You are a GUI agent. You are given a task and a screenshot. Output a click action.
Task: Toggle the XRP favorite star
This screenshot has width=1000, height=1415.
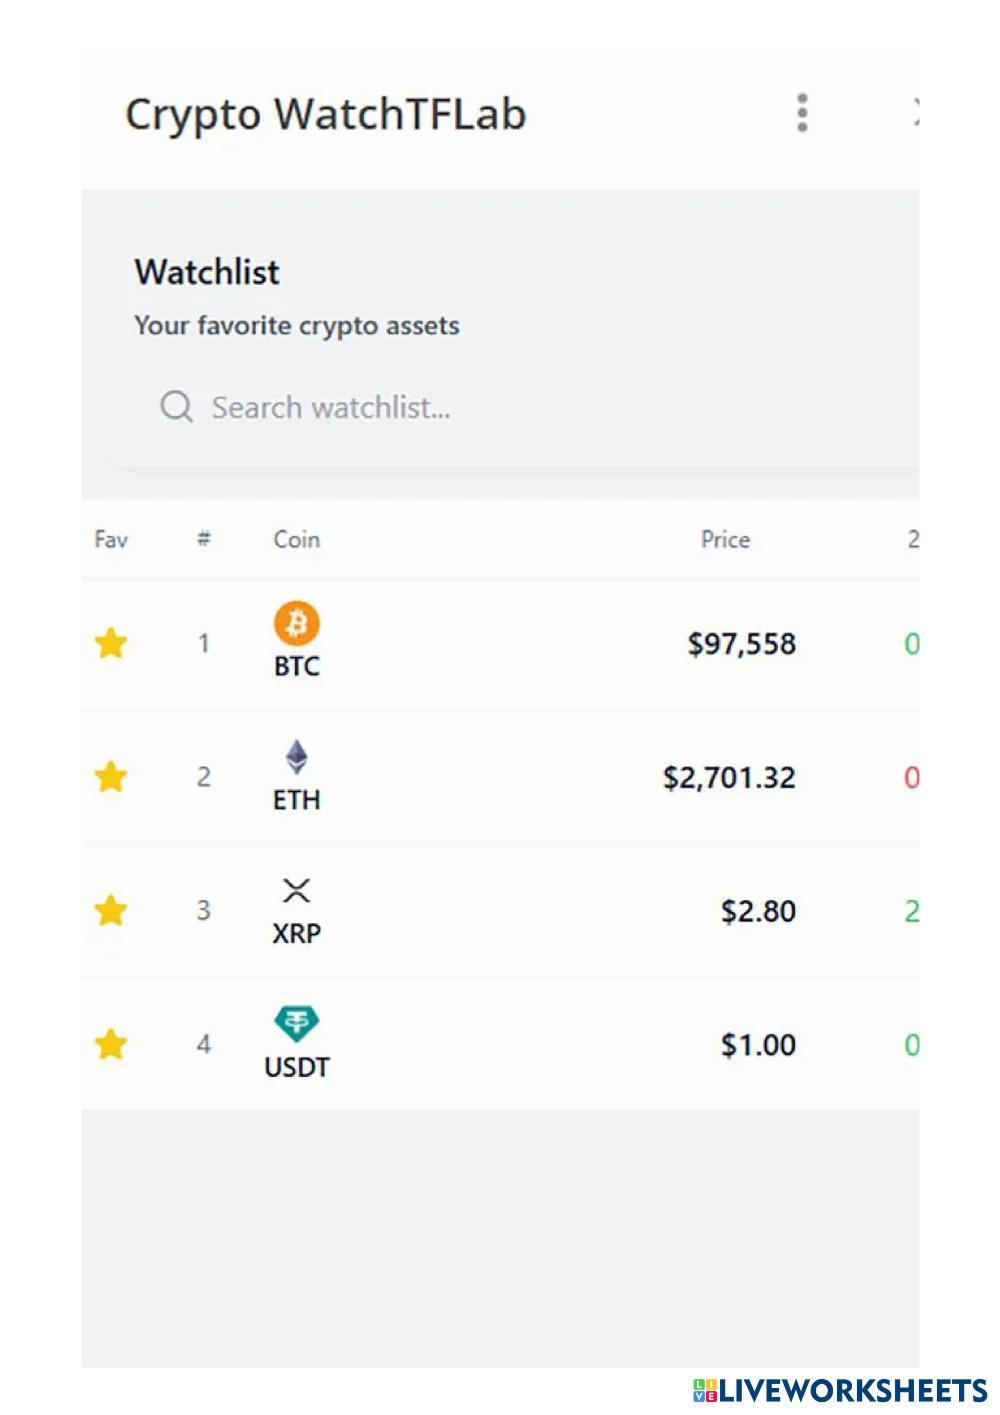click(111, 910)
